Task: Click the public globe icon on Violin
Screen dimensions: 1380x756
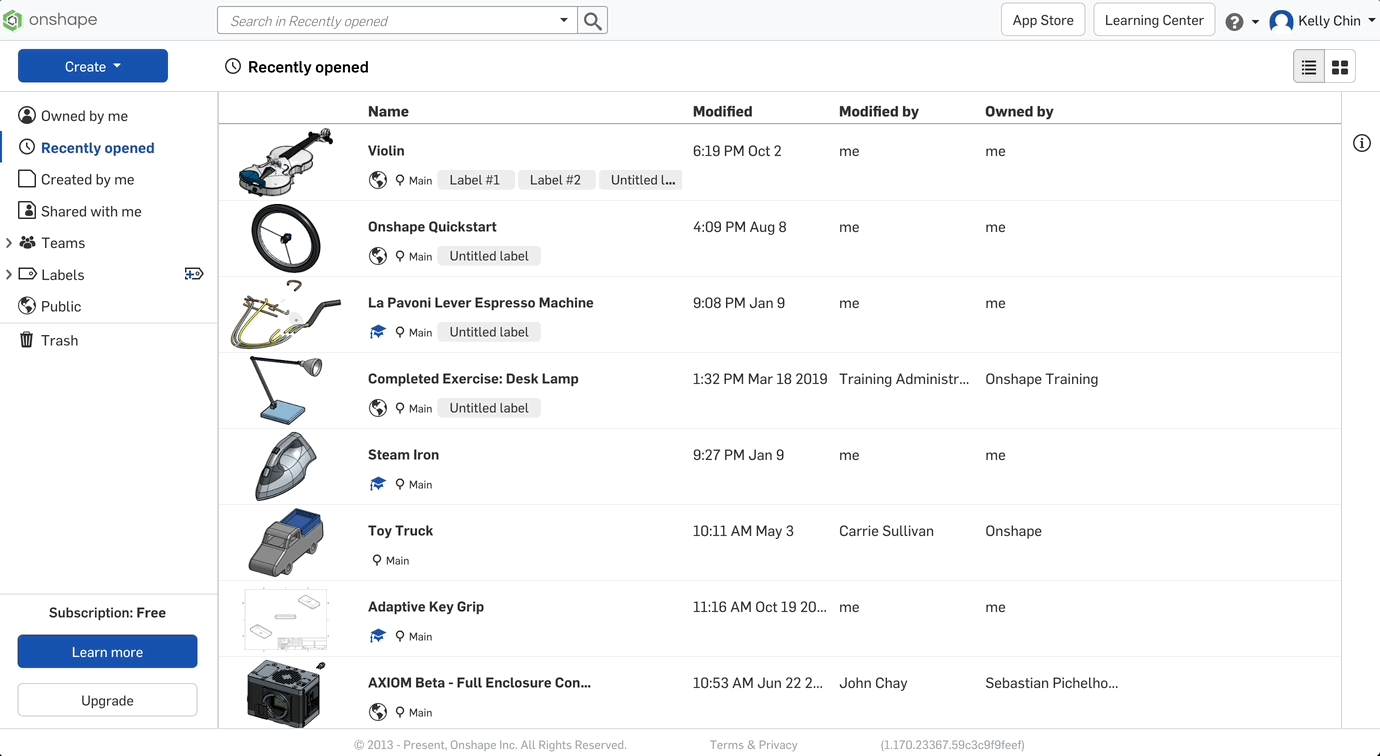Action: [378, 180]
